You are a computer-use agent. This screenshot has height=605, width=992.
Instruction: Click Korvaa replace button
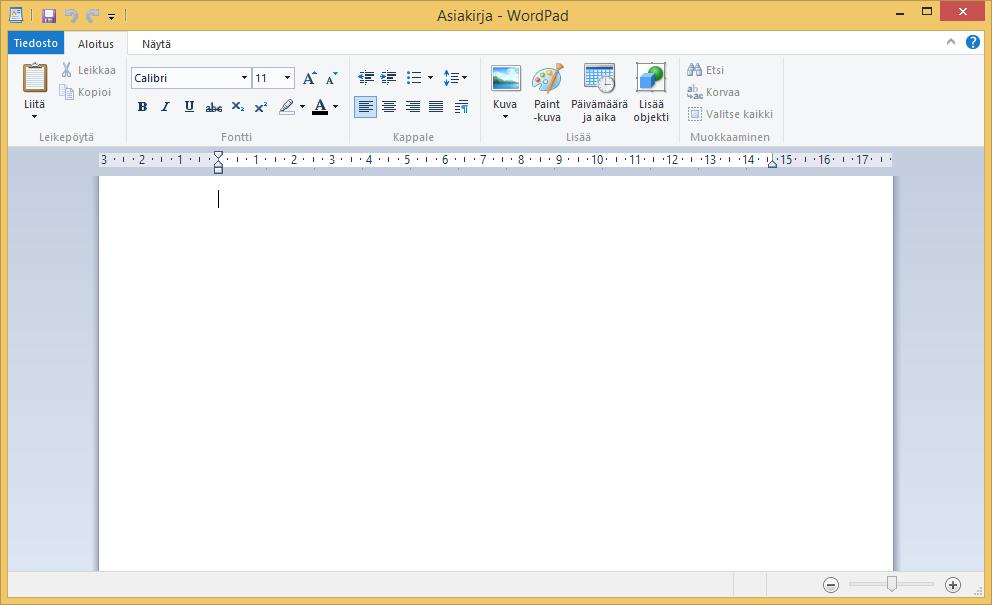click(713, 92)
